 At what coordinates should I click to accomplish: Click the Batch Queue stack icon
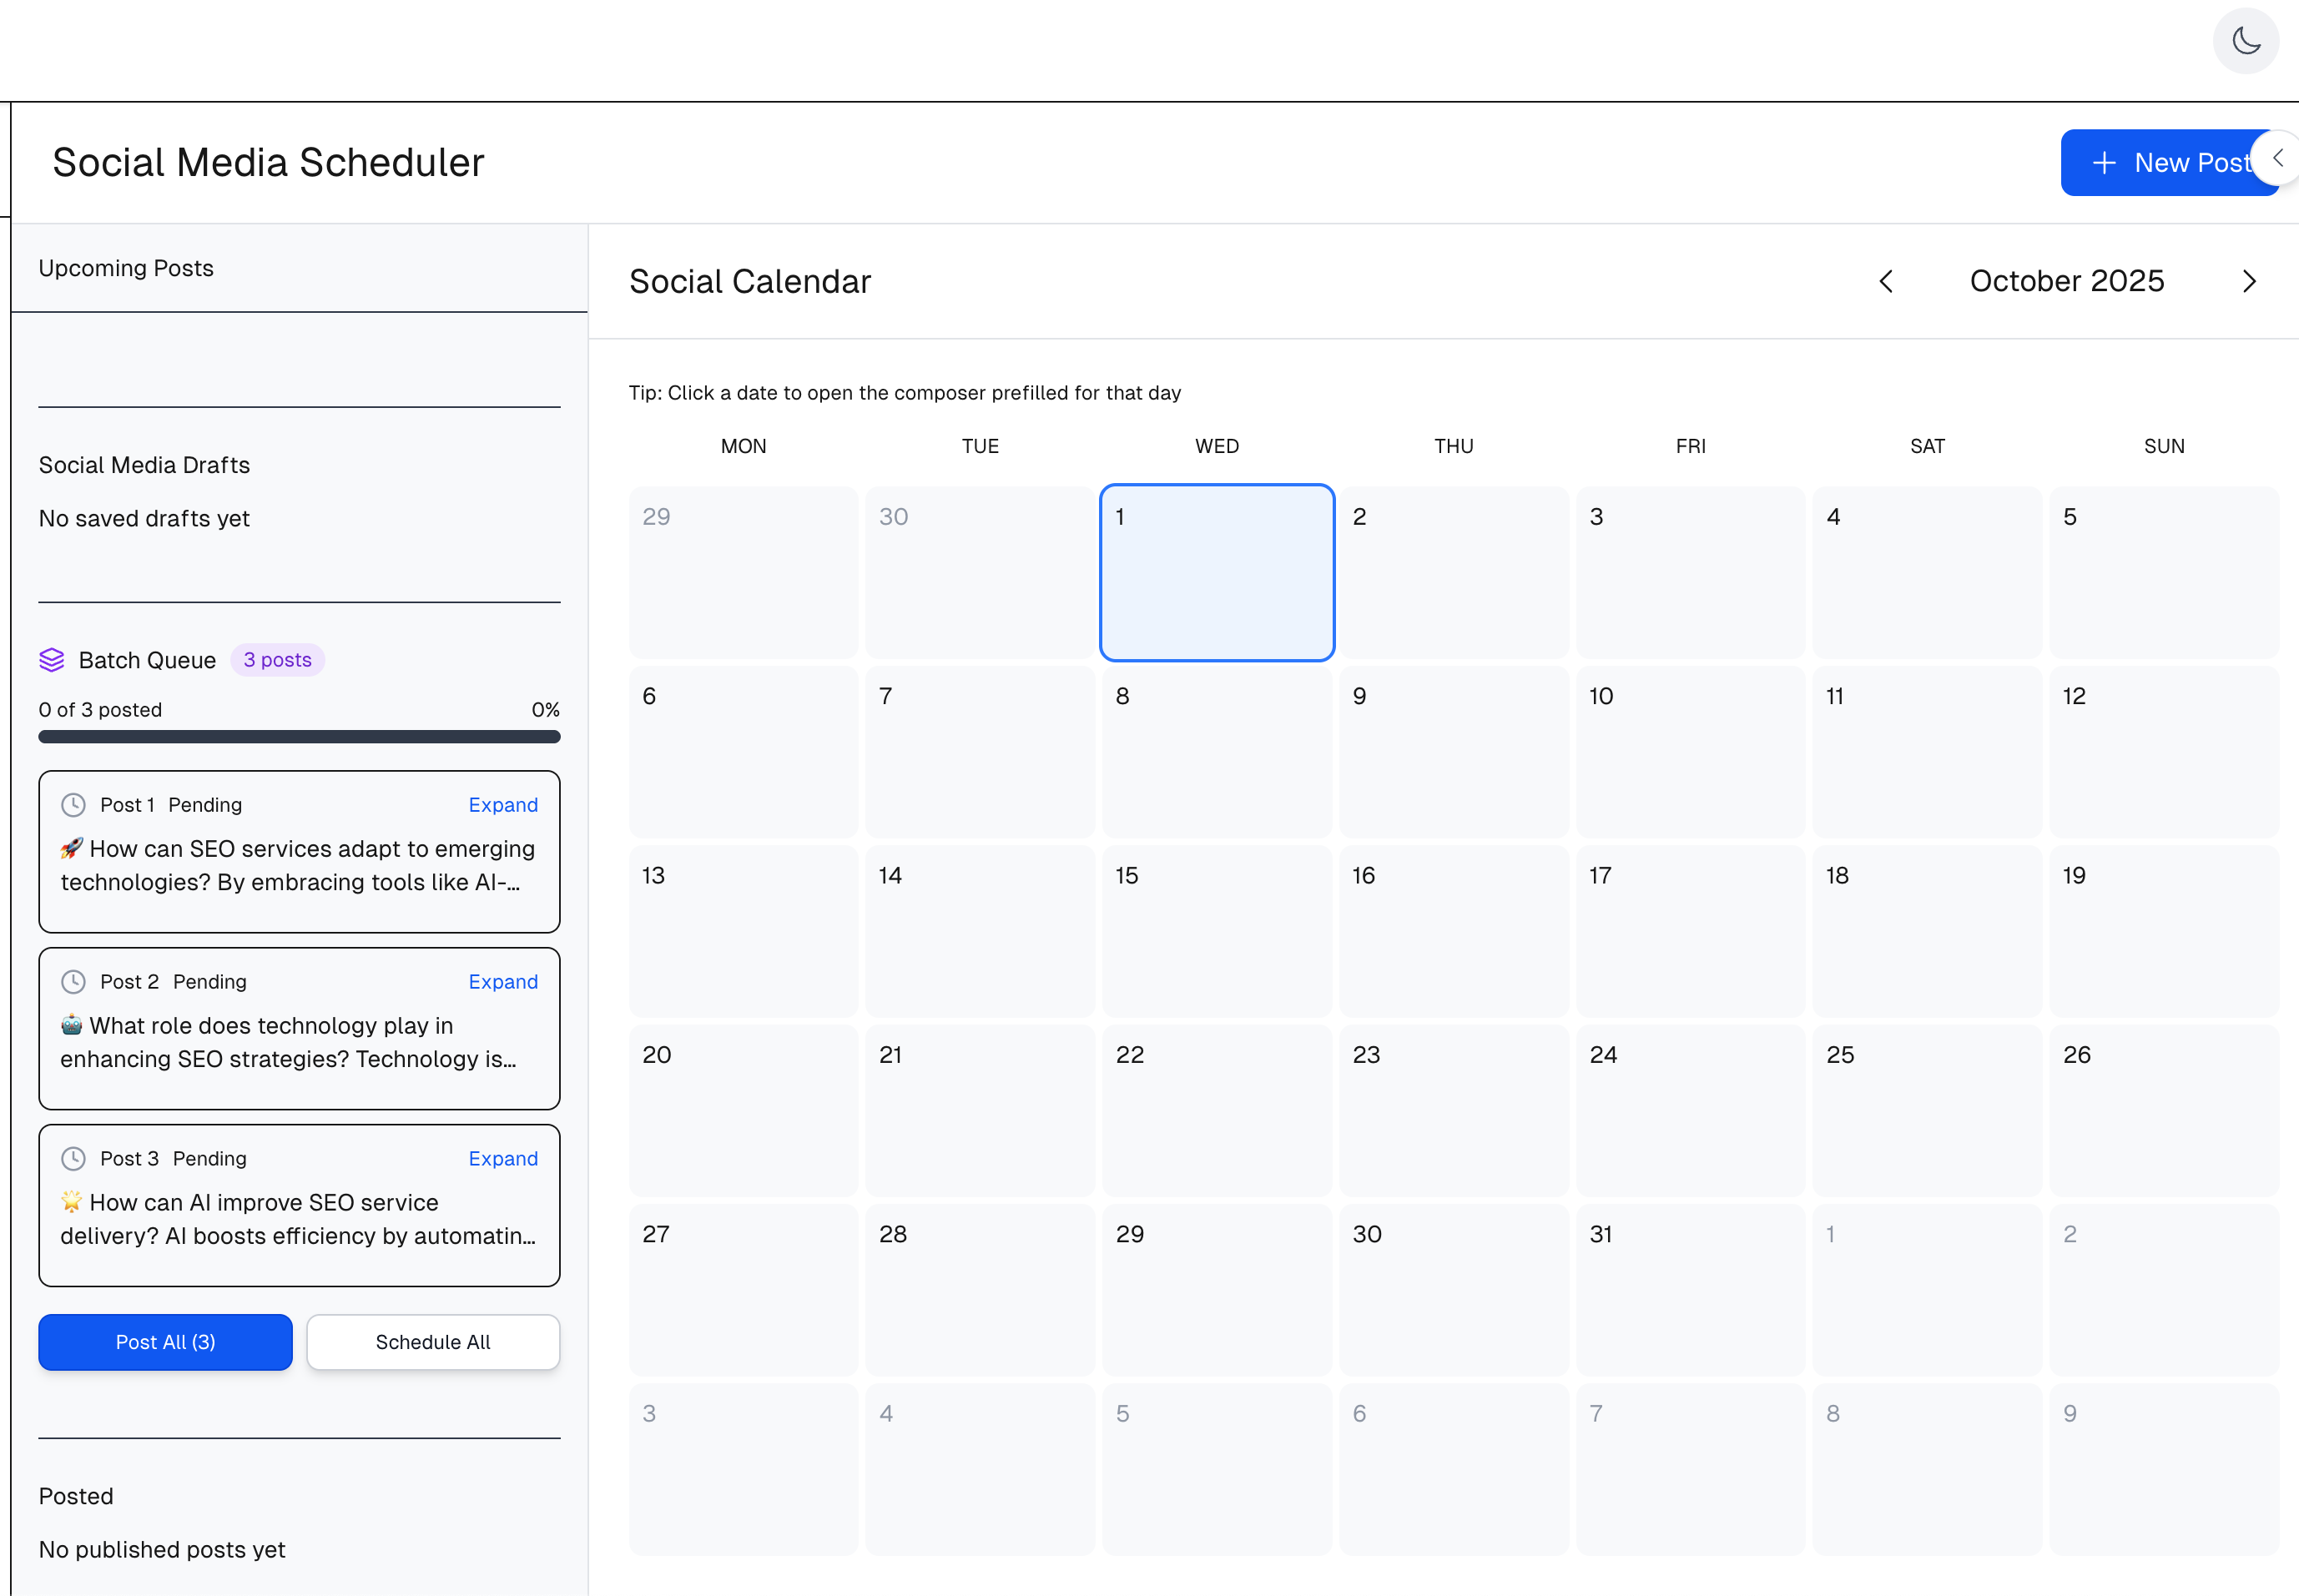tap(52, 660)
